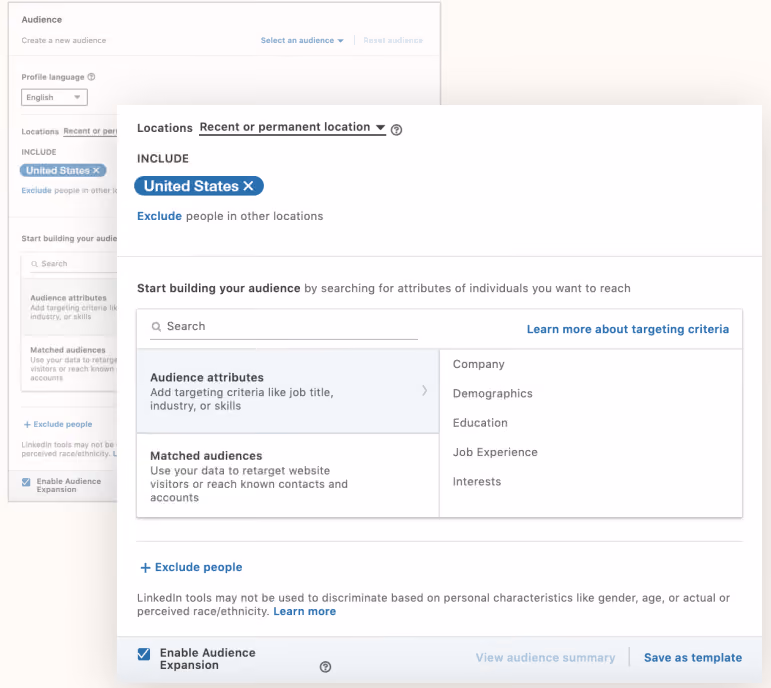Focus the Search attributes input field
This screenshot has width=771, height=688.
tap(284, 327)
